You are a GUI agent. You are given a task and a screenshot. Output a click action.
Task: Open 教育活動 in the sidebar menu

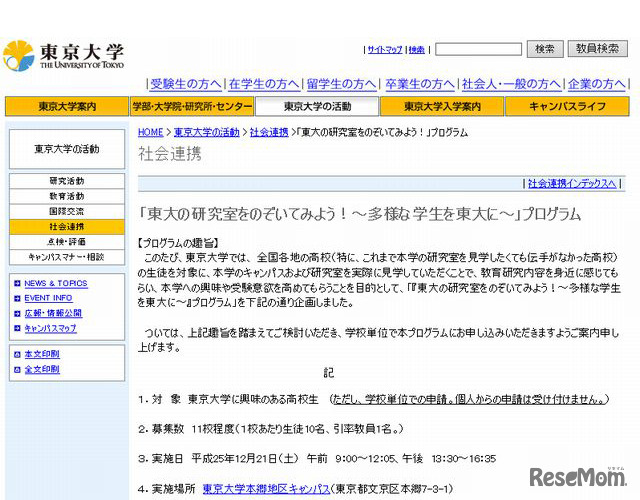(67, 196)
